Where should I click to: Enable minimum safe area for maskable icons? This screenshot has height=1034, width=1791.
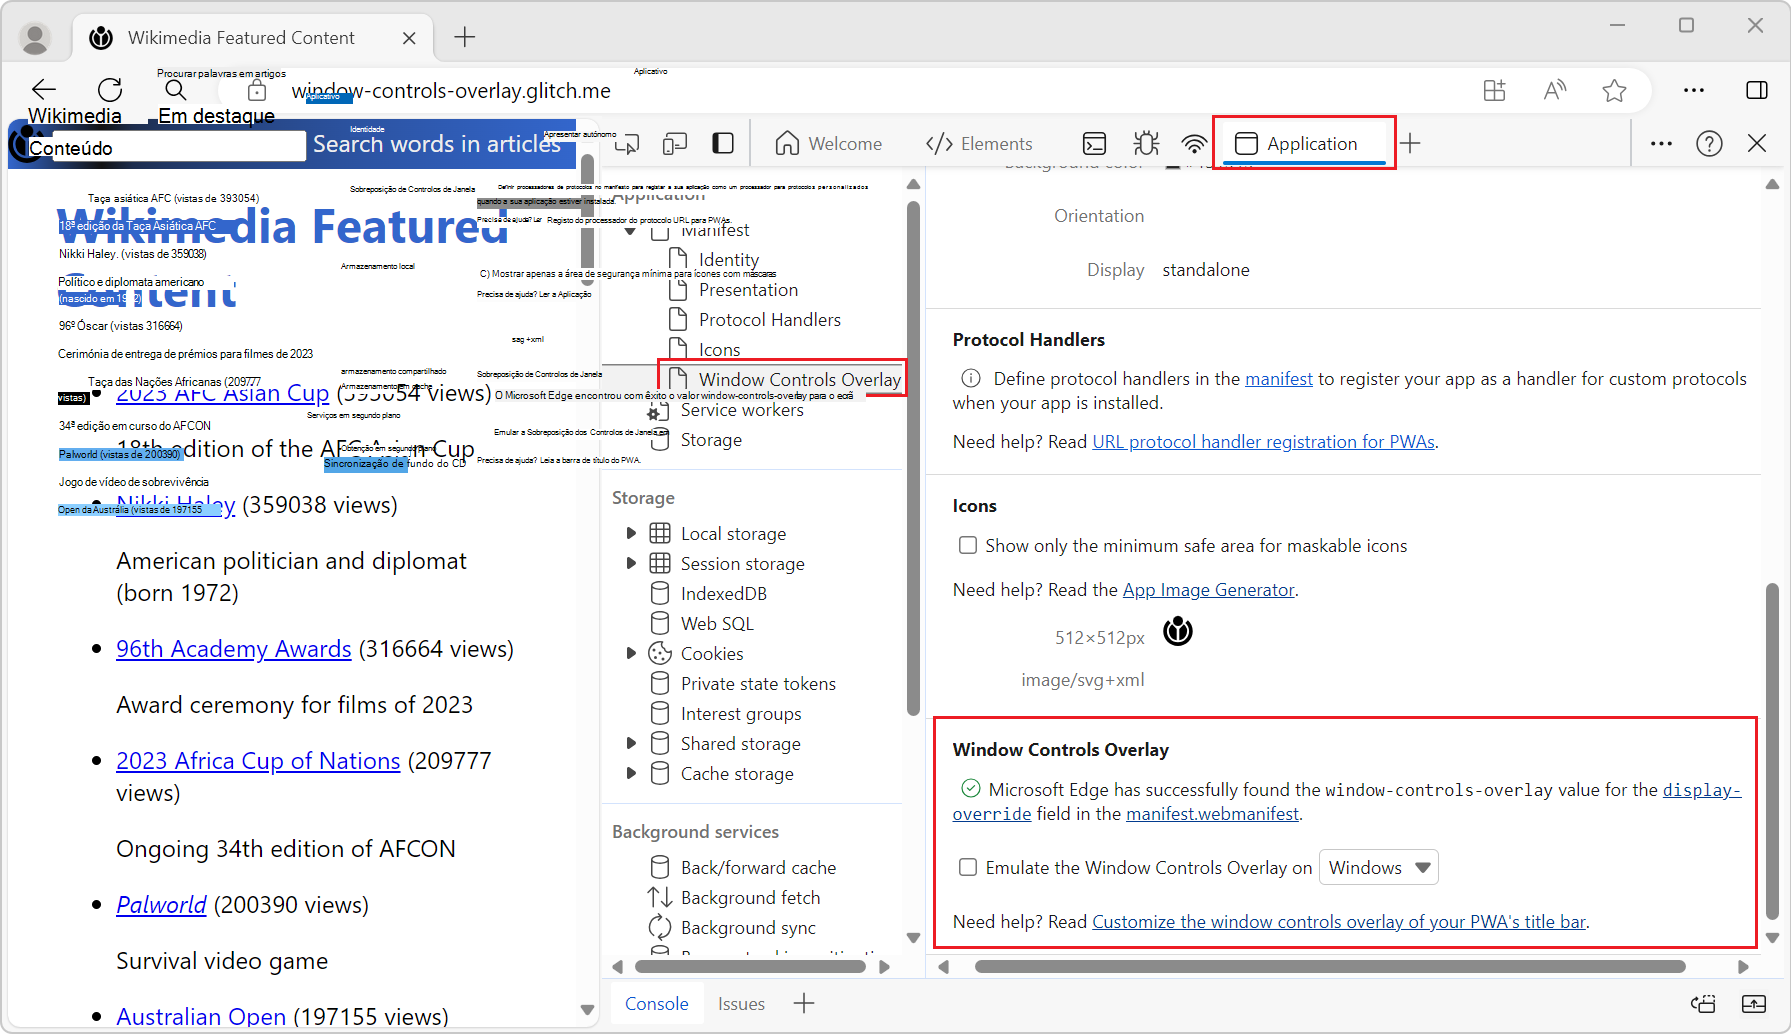click(x=968, y=545)
